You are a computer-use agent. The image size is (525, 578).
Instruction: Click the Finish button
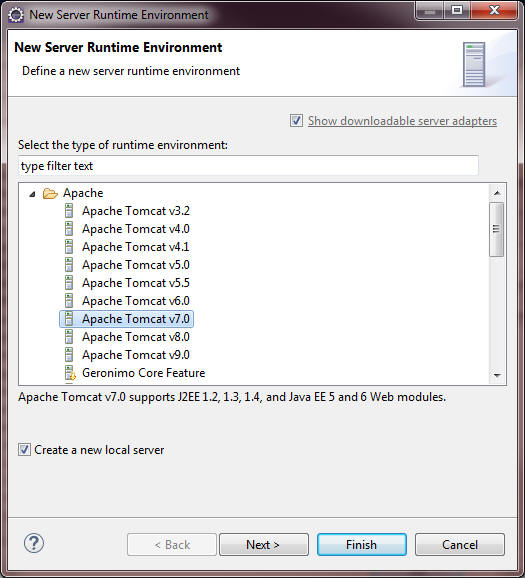(362, 544)
